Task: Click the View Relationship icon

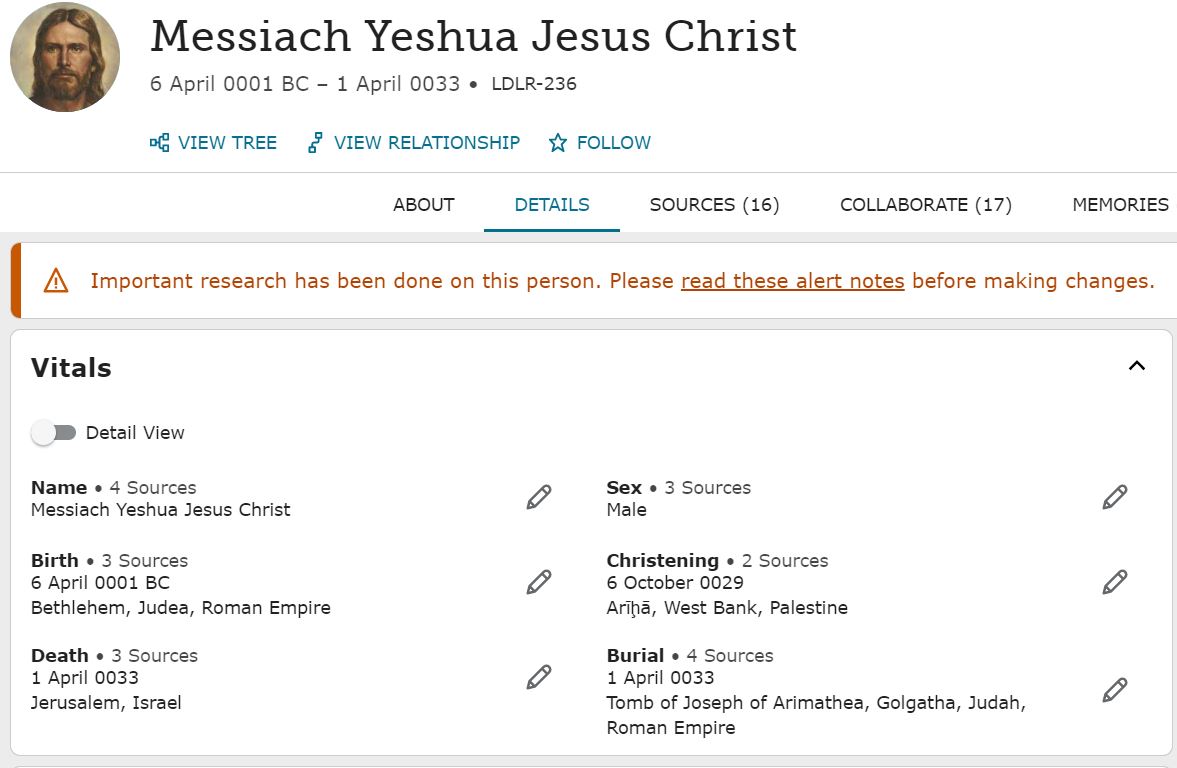Action: [x=315, y=143]
